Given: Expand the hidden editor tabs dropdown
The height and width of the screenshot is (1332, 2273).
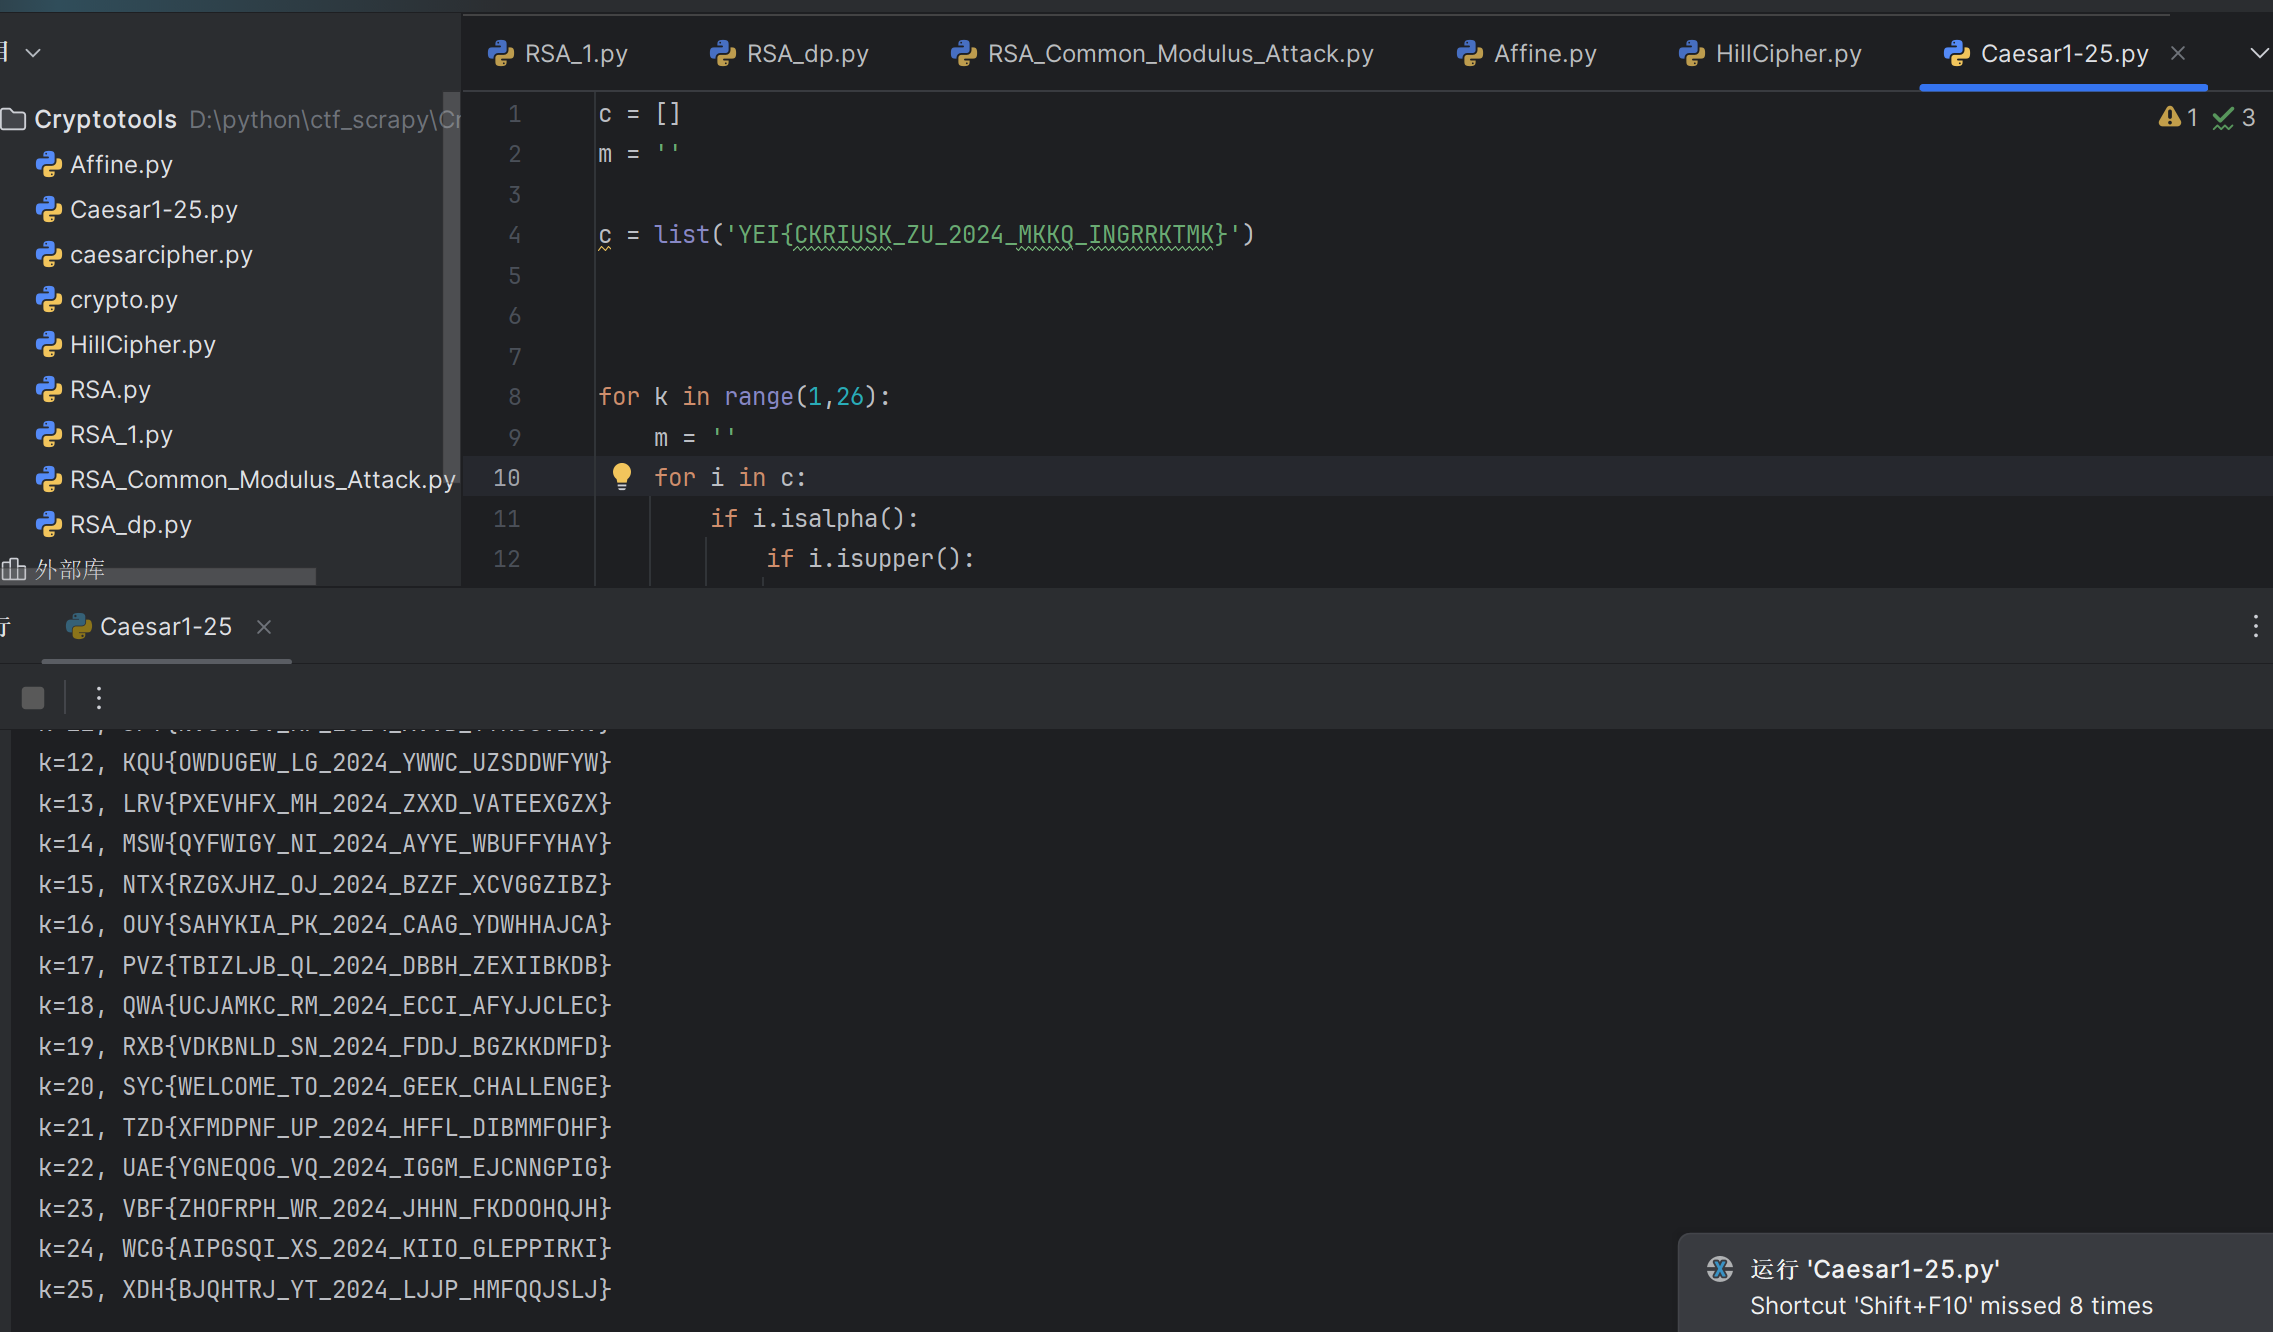Looking at the screenshot, I should point(2258,54).
